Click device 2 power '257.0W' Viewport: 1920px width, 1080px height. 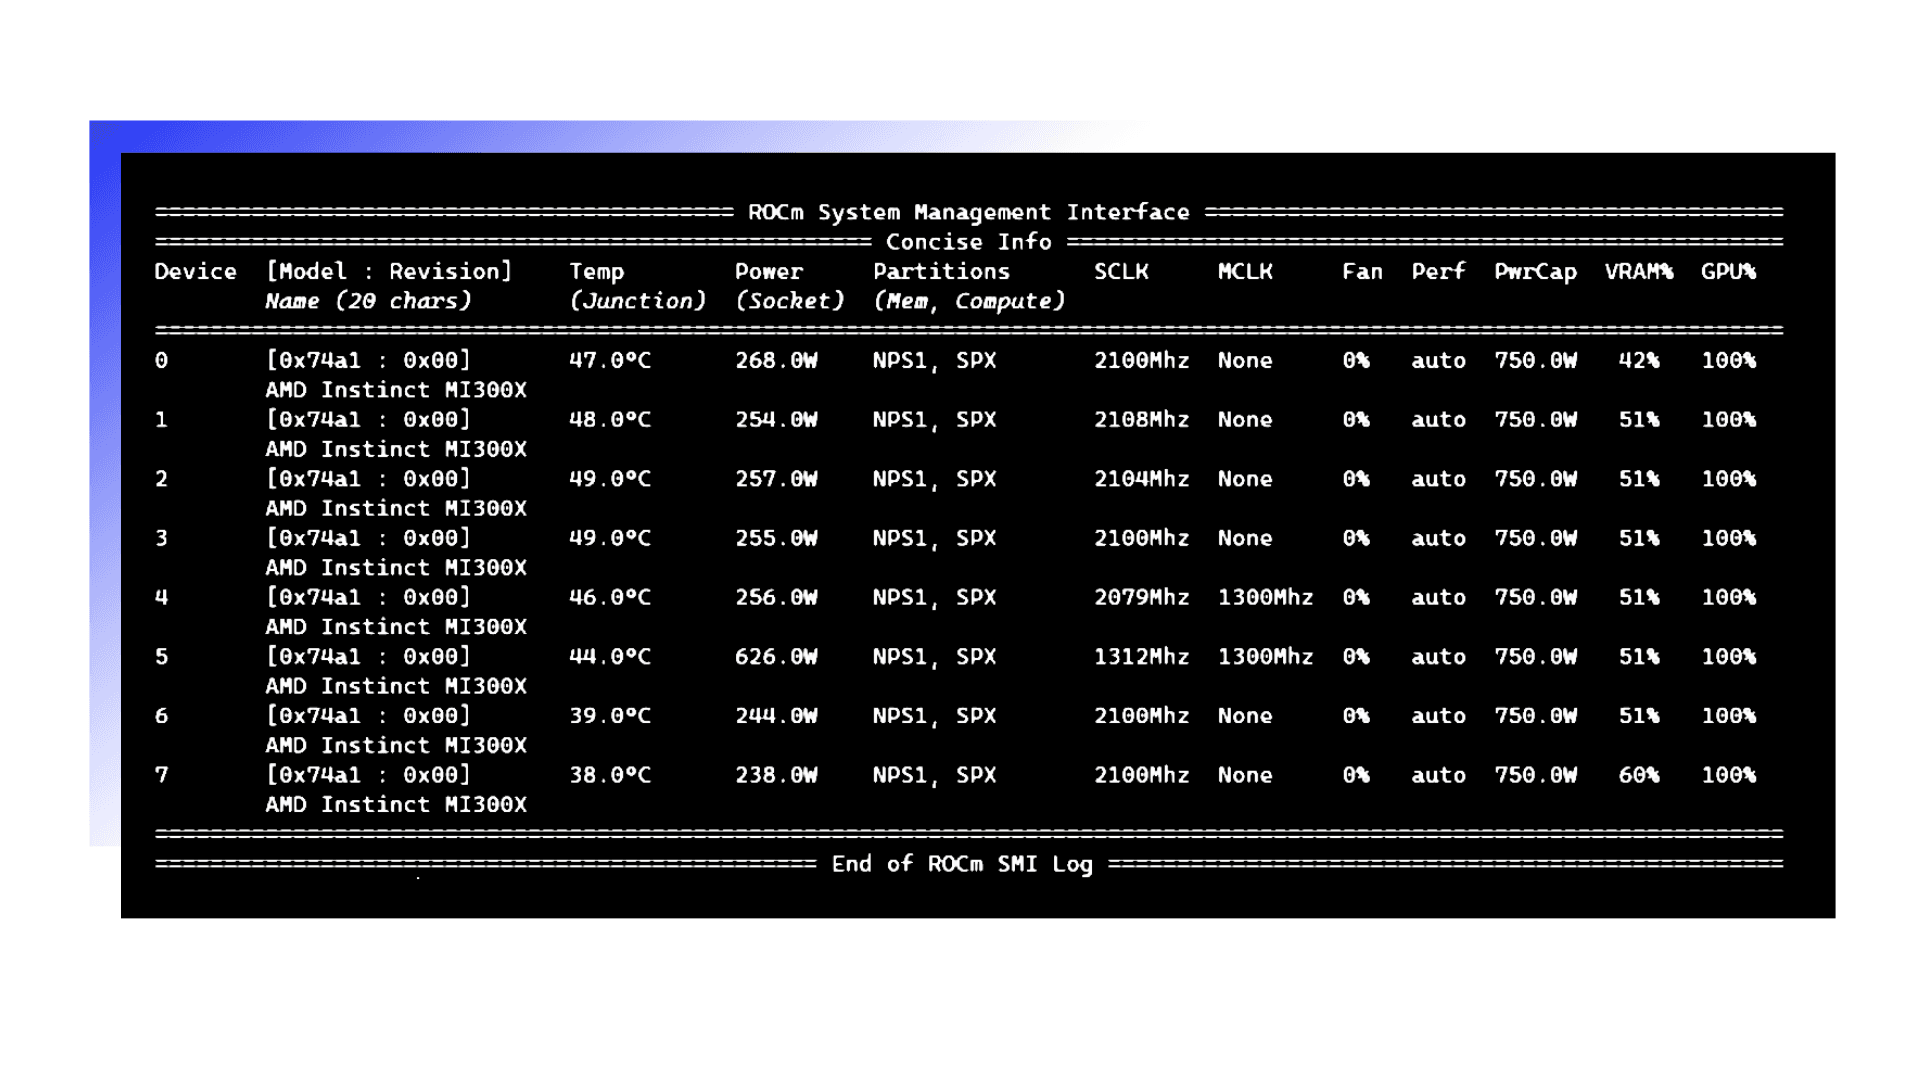pyautogui.click(x=776, y=478)
